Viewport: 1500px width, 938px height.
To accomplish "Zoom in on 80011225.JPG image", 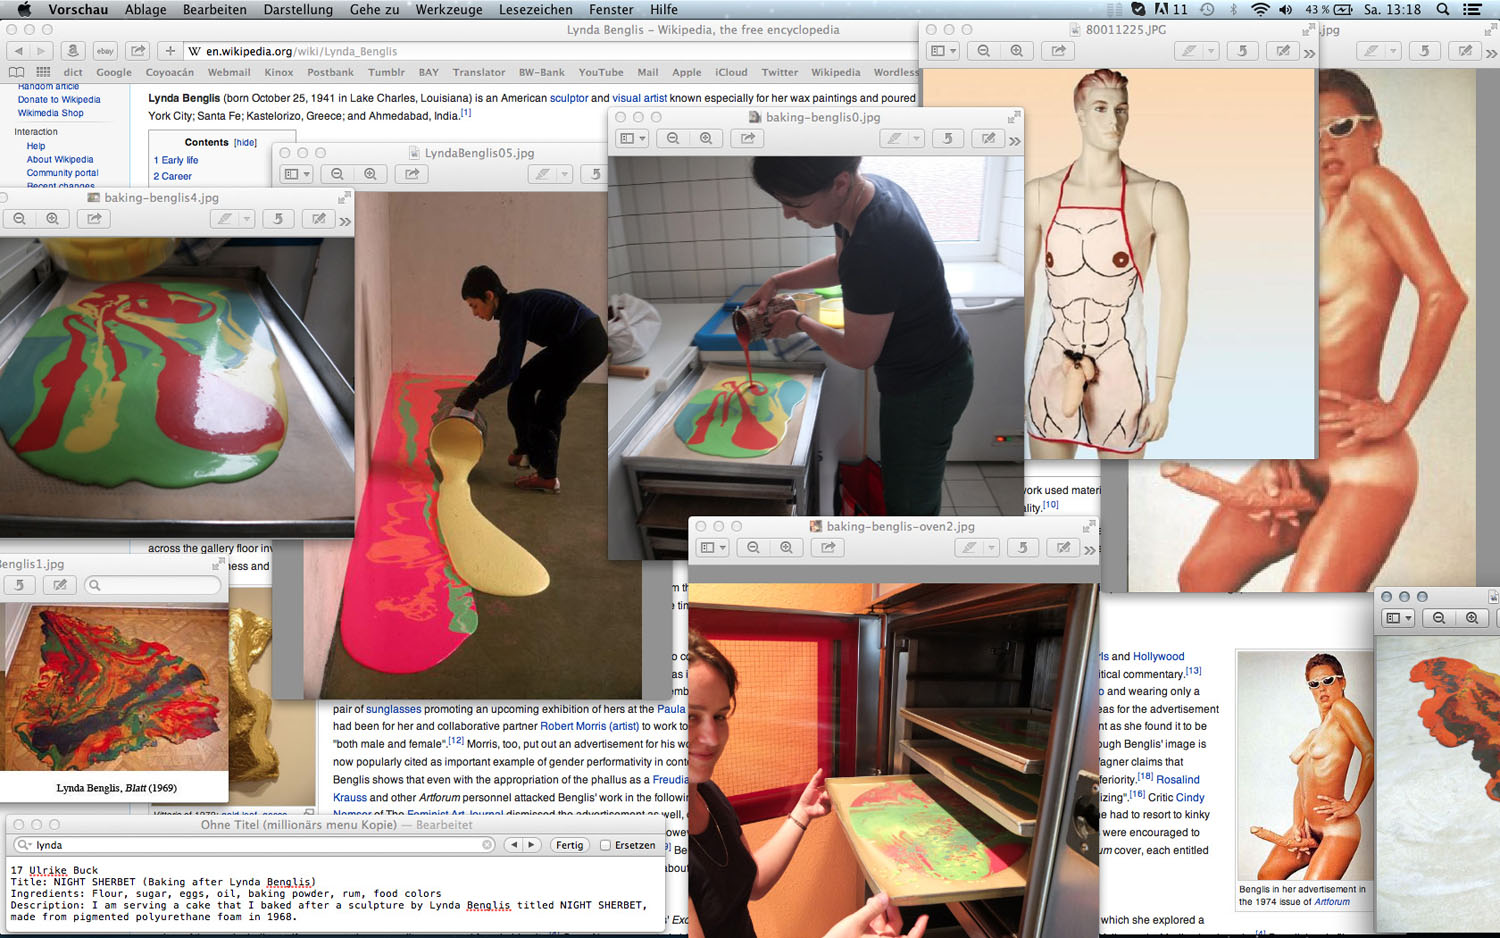I will (1017, 51).
